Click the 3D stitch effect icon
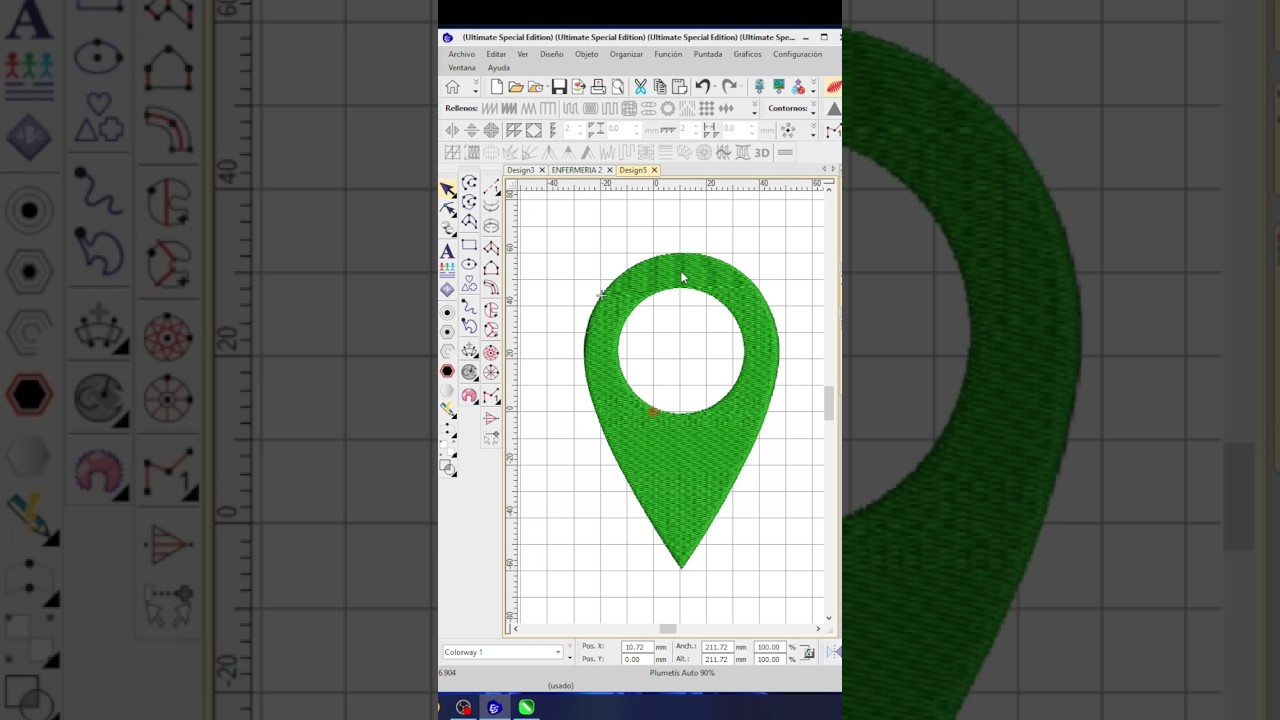The image size is (1280, 720). coord(762,152)
